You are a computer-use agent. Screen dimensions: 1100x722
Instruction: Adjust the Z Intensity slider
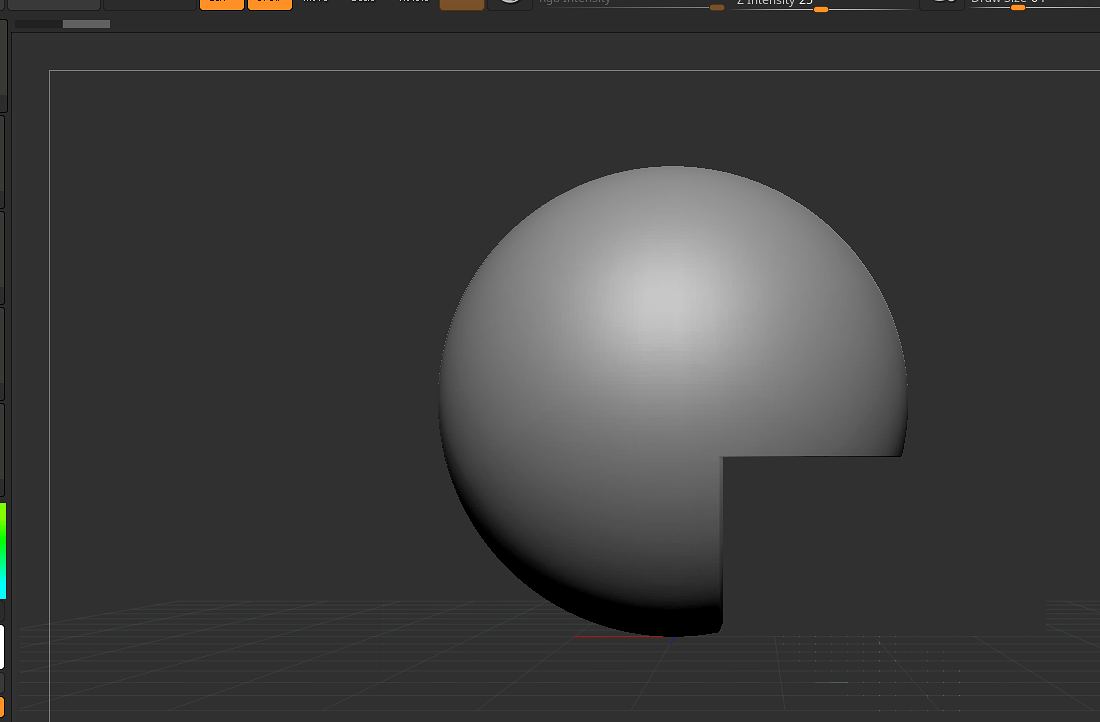821,4
